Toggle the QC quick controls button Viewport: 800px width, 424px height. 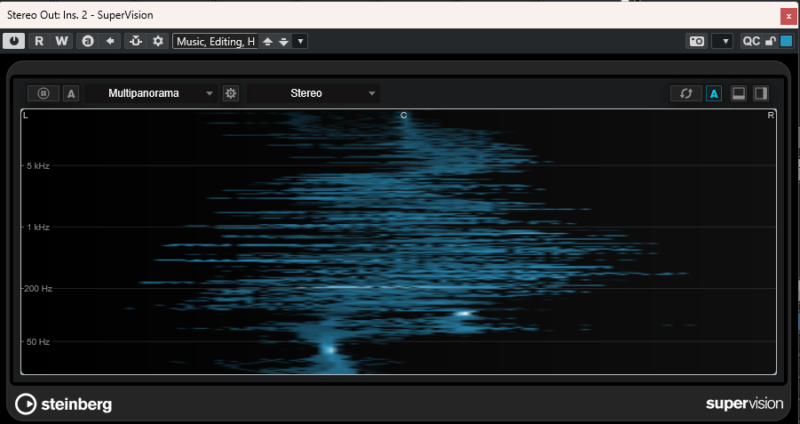coord(751,41)
